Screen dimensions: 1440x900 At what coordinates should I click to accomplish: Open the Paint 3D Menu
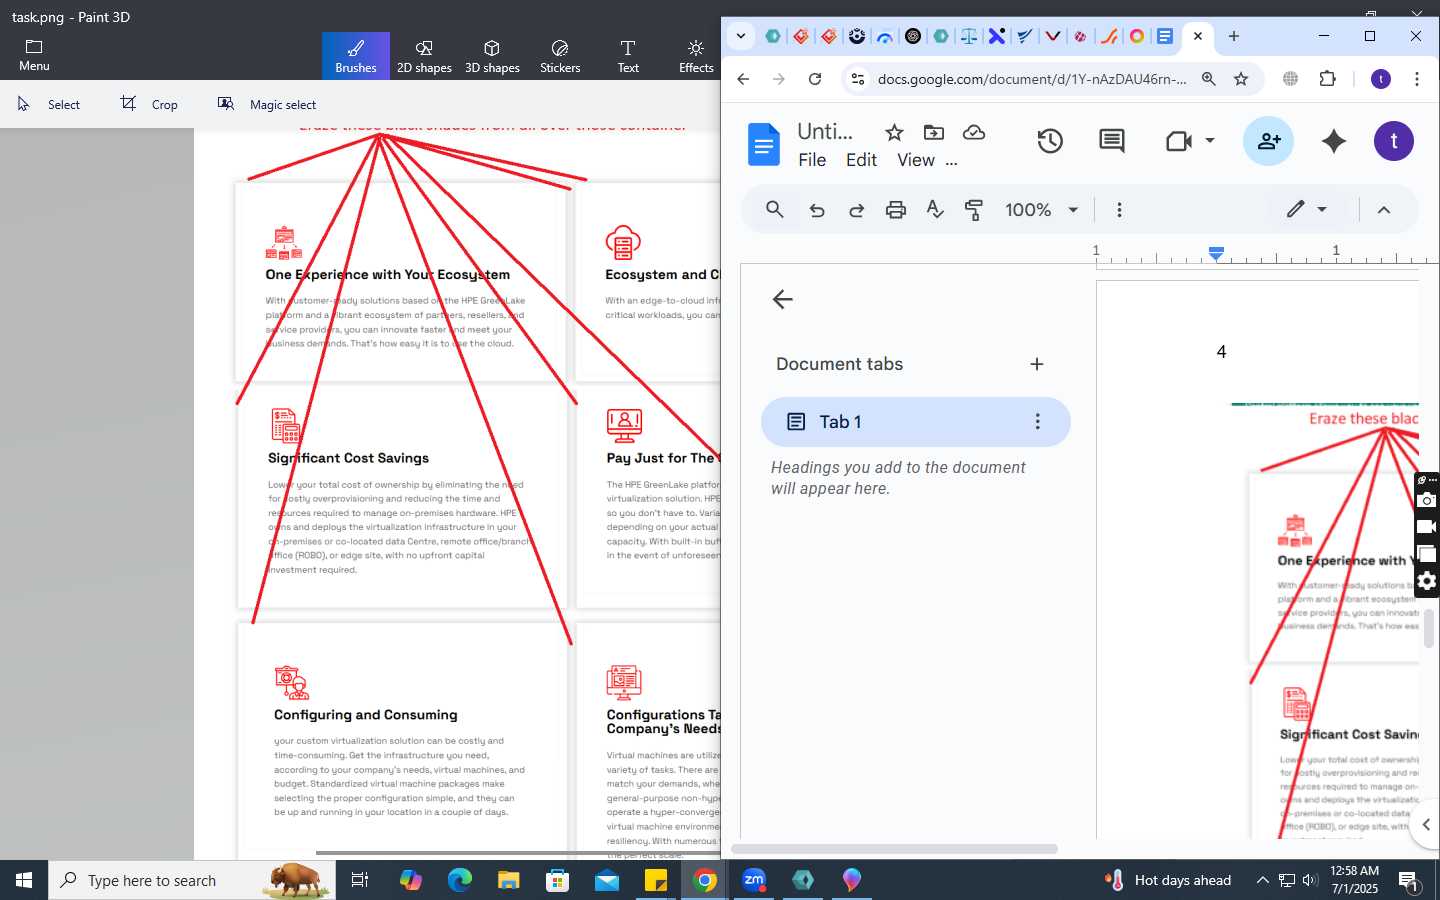(34, 56)
